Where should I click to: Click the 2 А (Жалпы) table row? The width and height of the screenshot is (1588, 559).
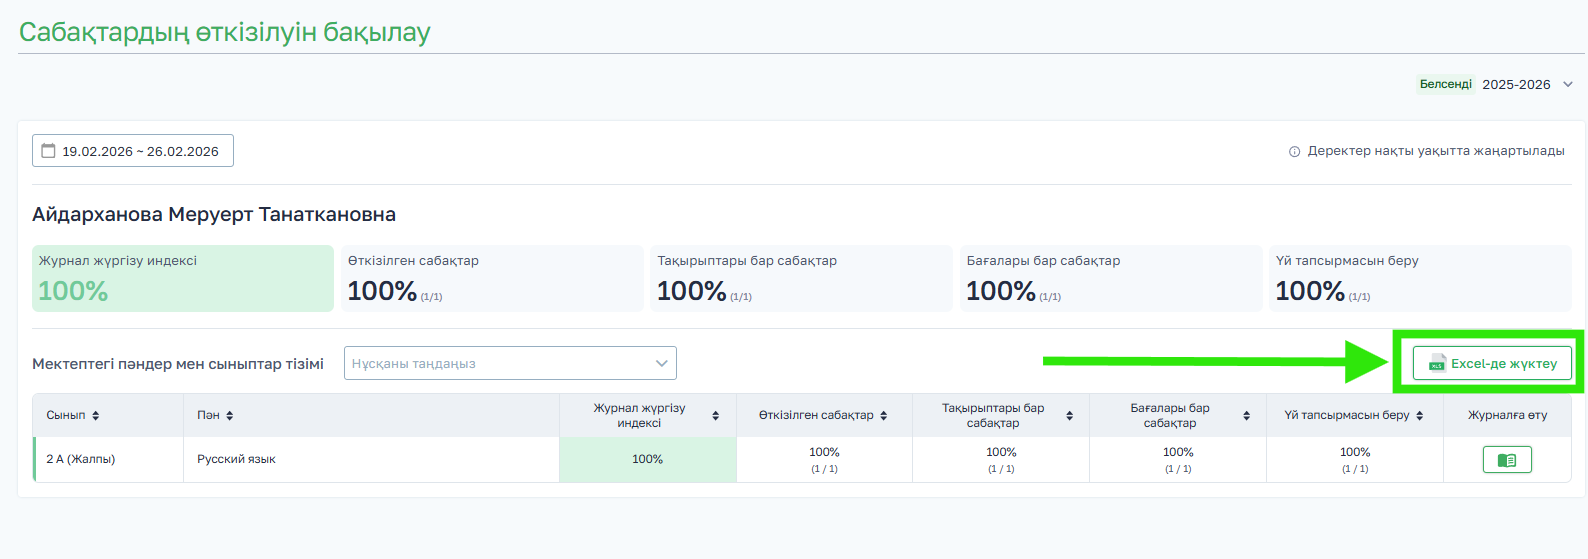(802, 460)
